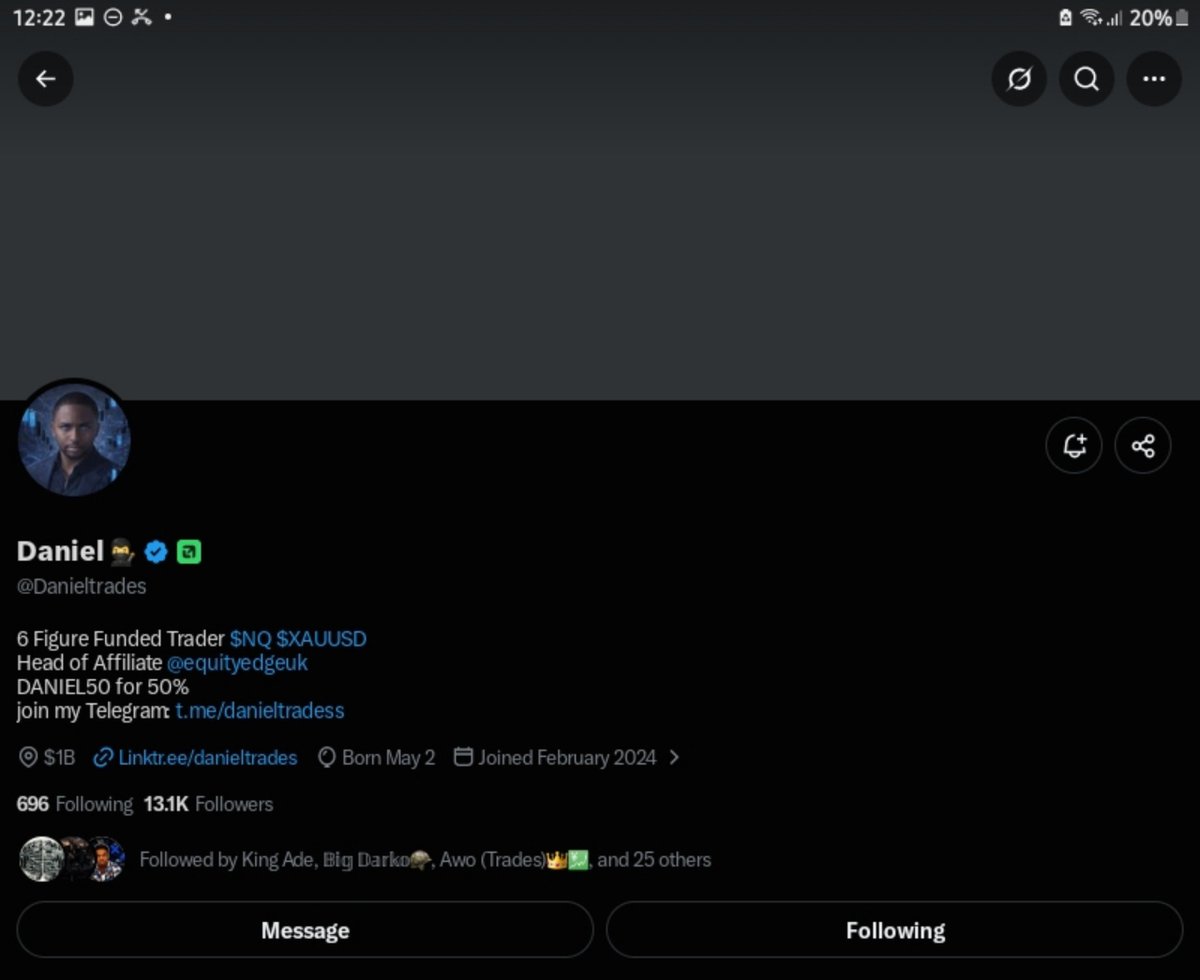Tap the location pin icon
The width and height of the screenshot is (1200, 980).
pos(28,757)
